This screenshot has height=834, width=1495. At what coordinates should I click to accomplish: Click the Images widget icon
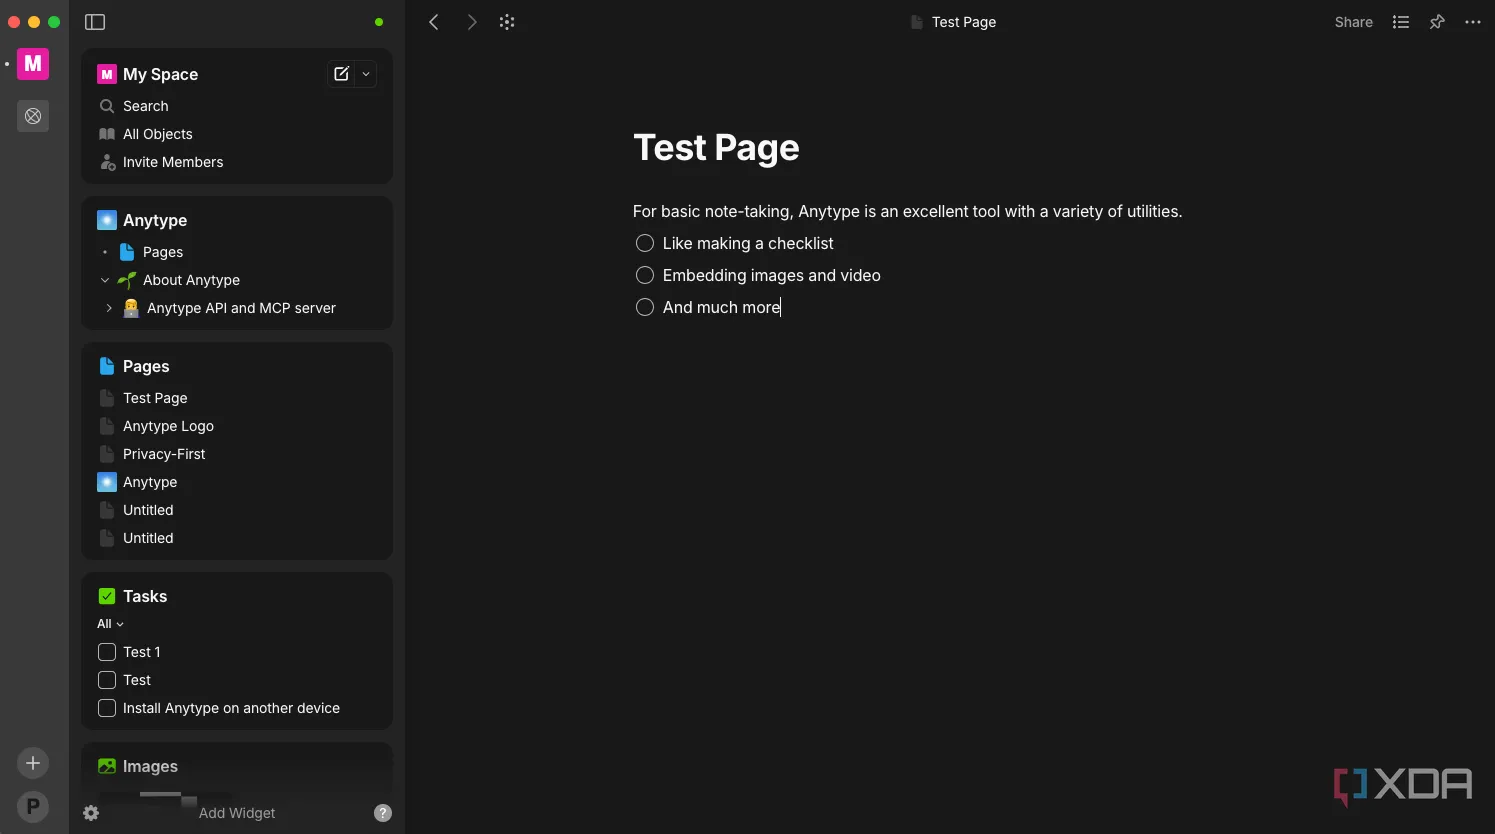[107, 766]
